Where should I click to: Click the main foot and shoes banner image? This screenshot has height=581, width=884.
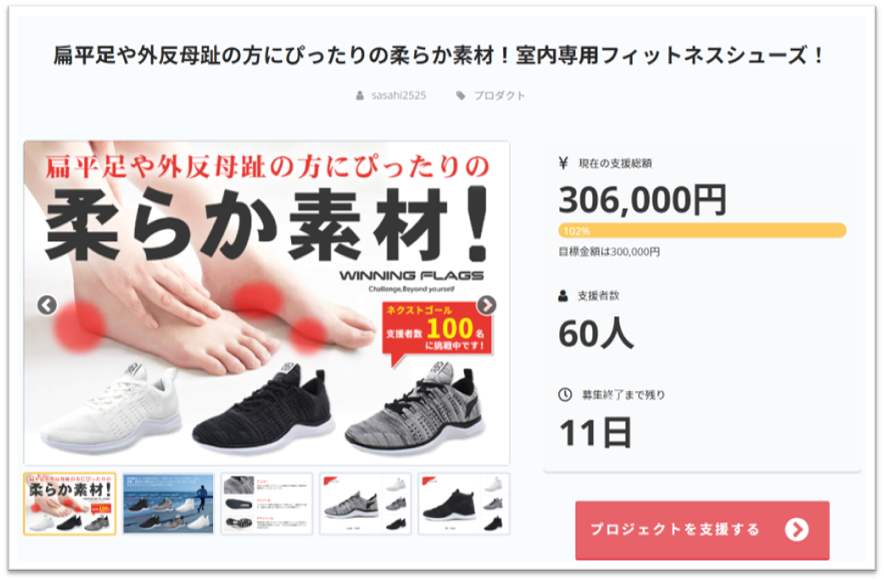(x=267, y=303)
